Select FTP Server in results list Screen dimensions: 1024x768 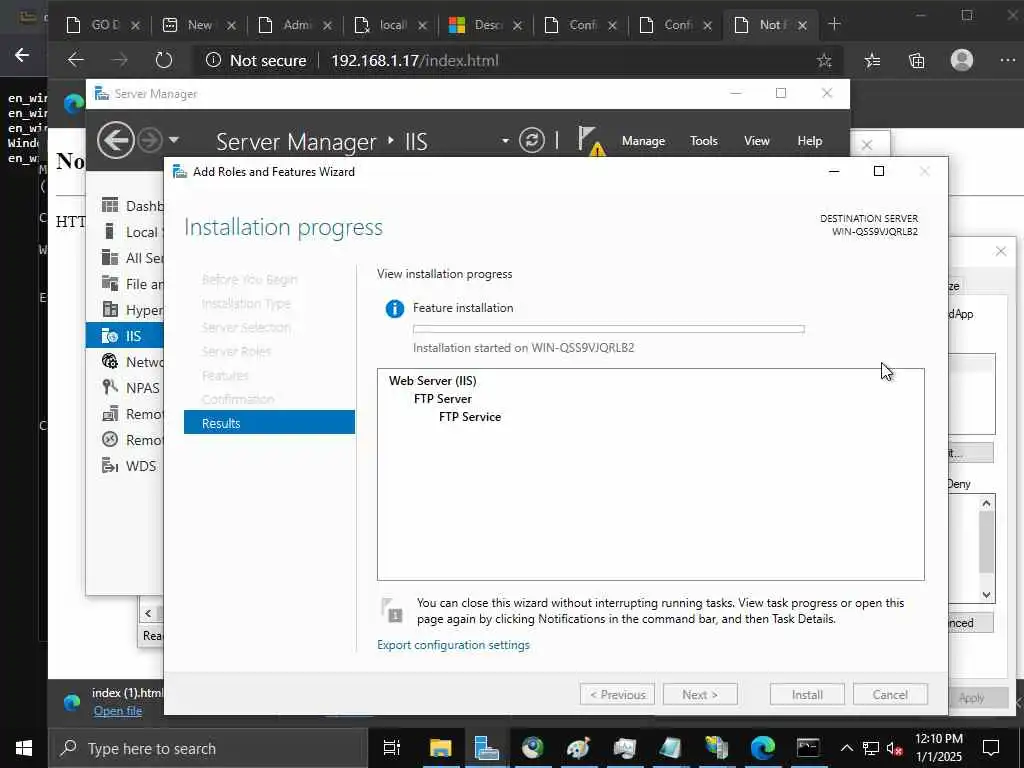[443, 398]
